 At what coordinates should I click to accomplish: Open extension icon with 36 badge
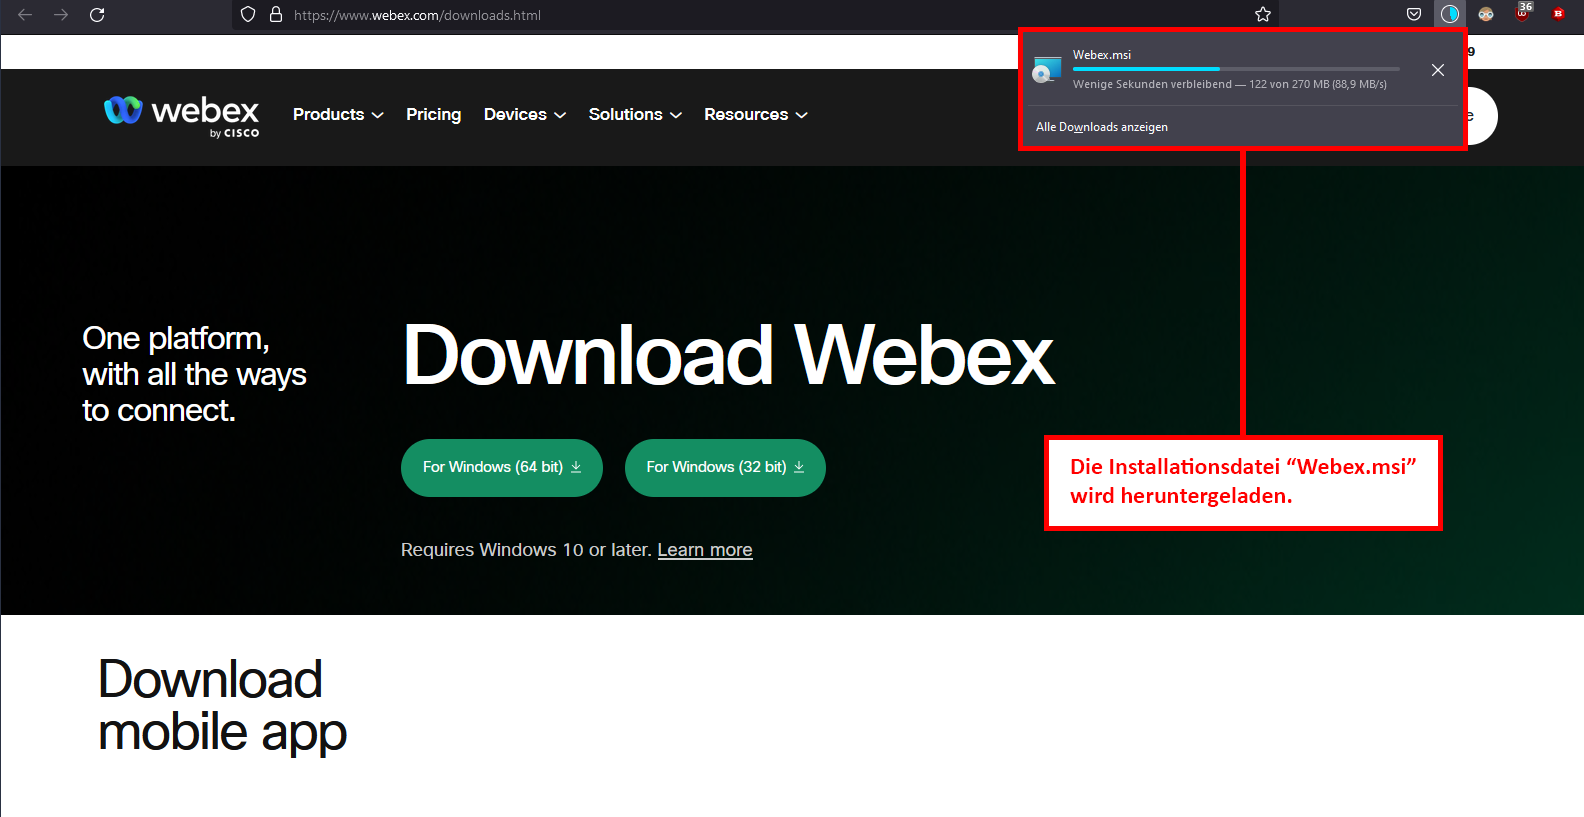pos(1522,12)
